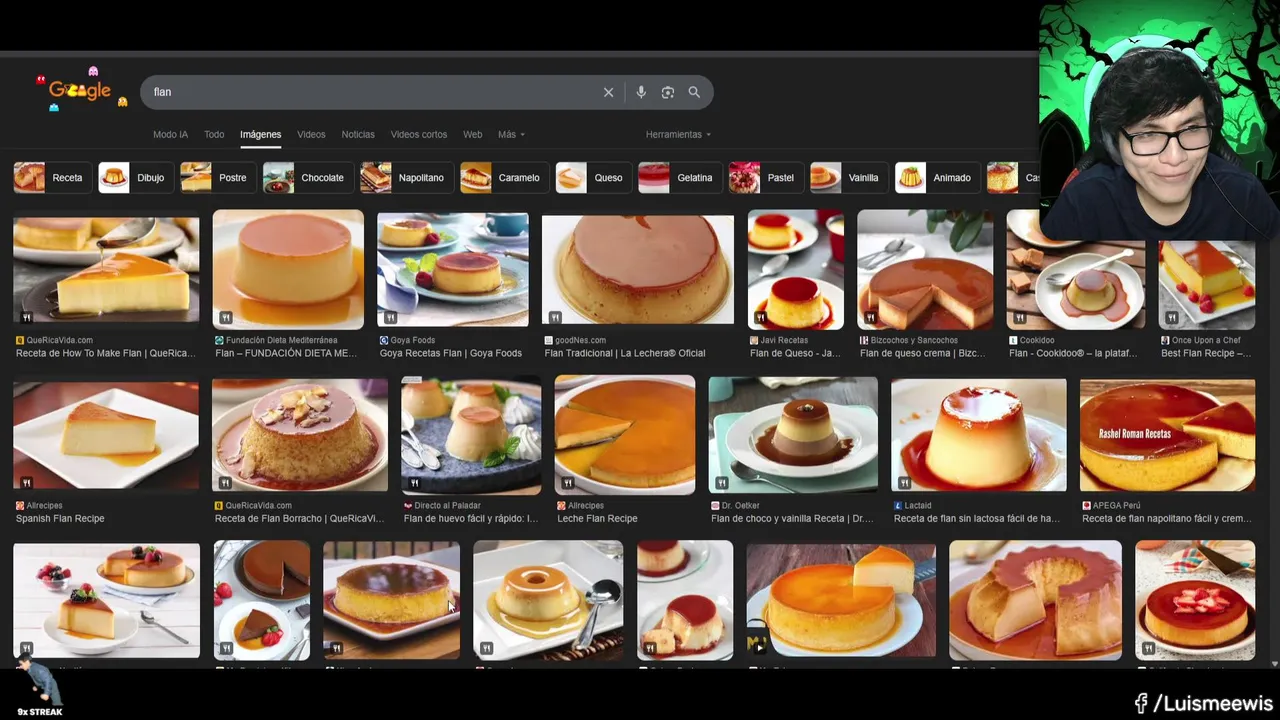
Task: Open the APEGA Perú flan napolitano image
Action: click(x=1167, y=435)
